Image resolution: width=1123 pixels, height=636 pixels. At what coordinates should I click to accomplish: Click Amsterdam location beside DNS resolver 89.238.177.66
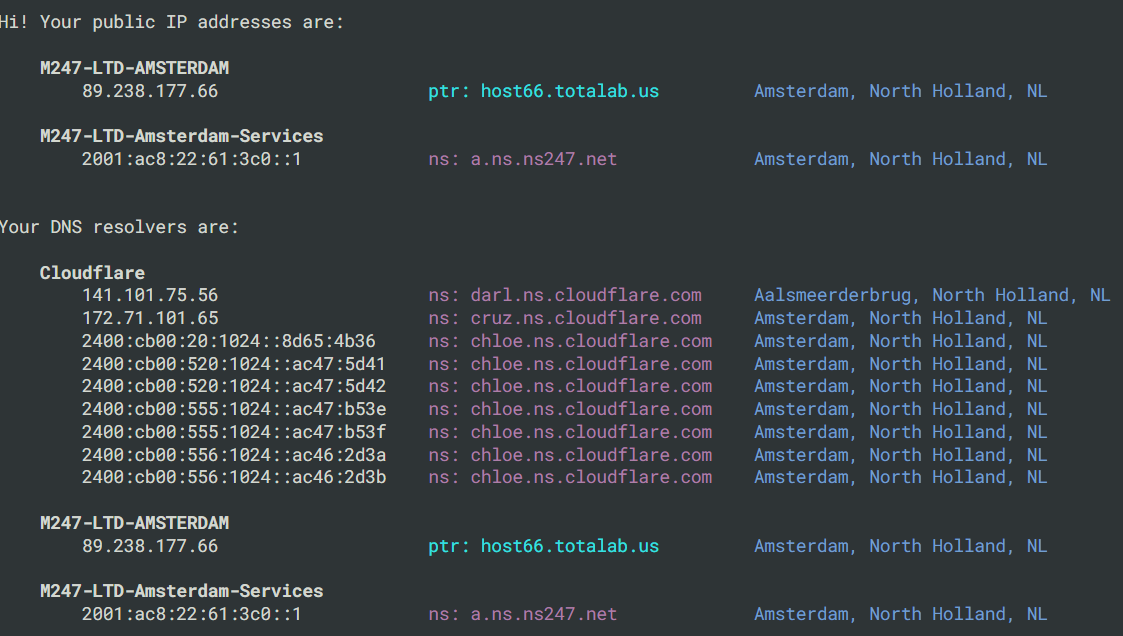900,546
